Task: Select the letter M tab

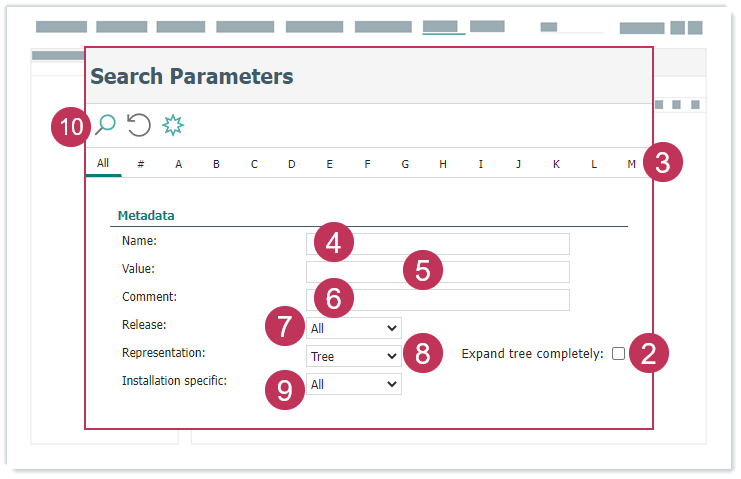Action: point(631,164)
